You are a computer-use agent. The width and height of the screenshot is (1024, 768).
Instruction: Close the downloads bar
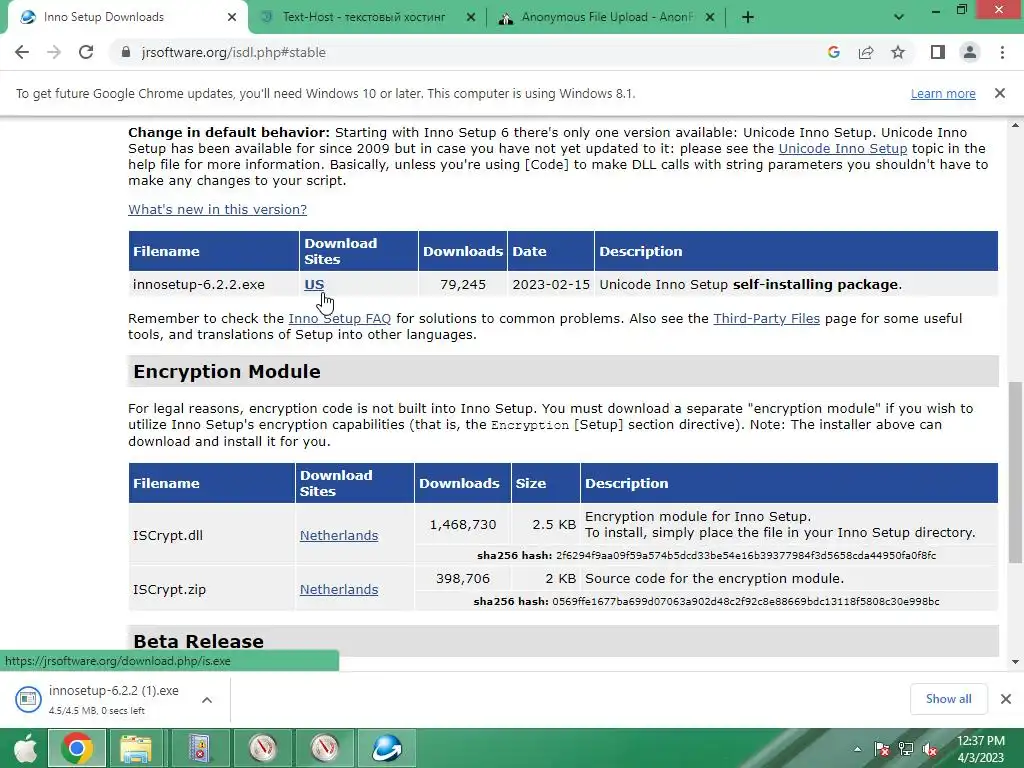tap(1006, 699)
